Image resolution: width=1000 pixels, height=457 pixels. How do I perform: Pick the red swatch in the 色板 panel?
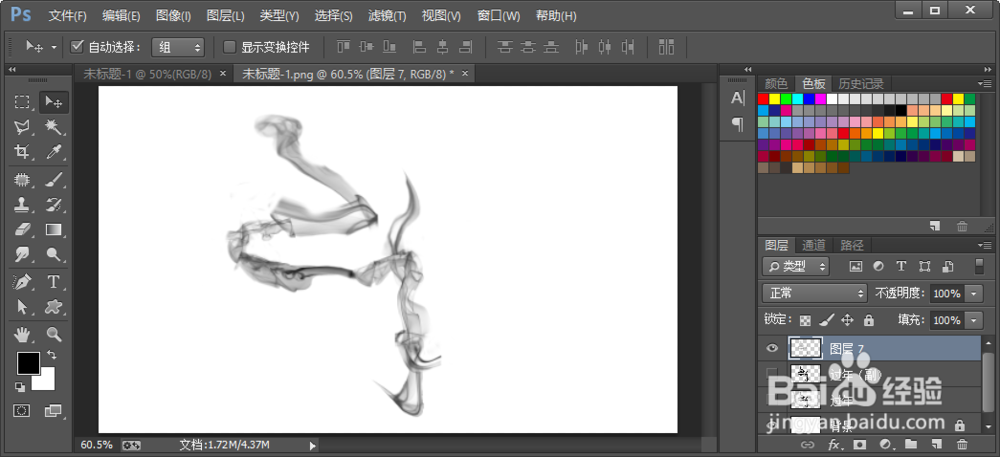(x=763, y=99)
